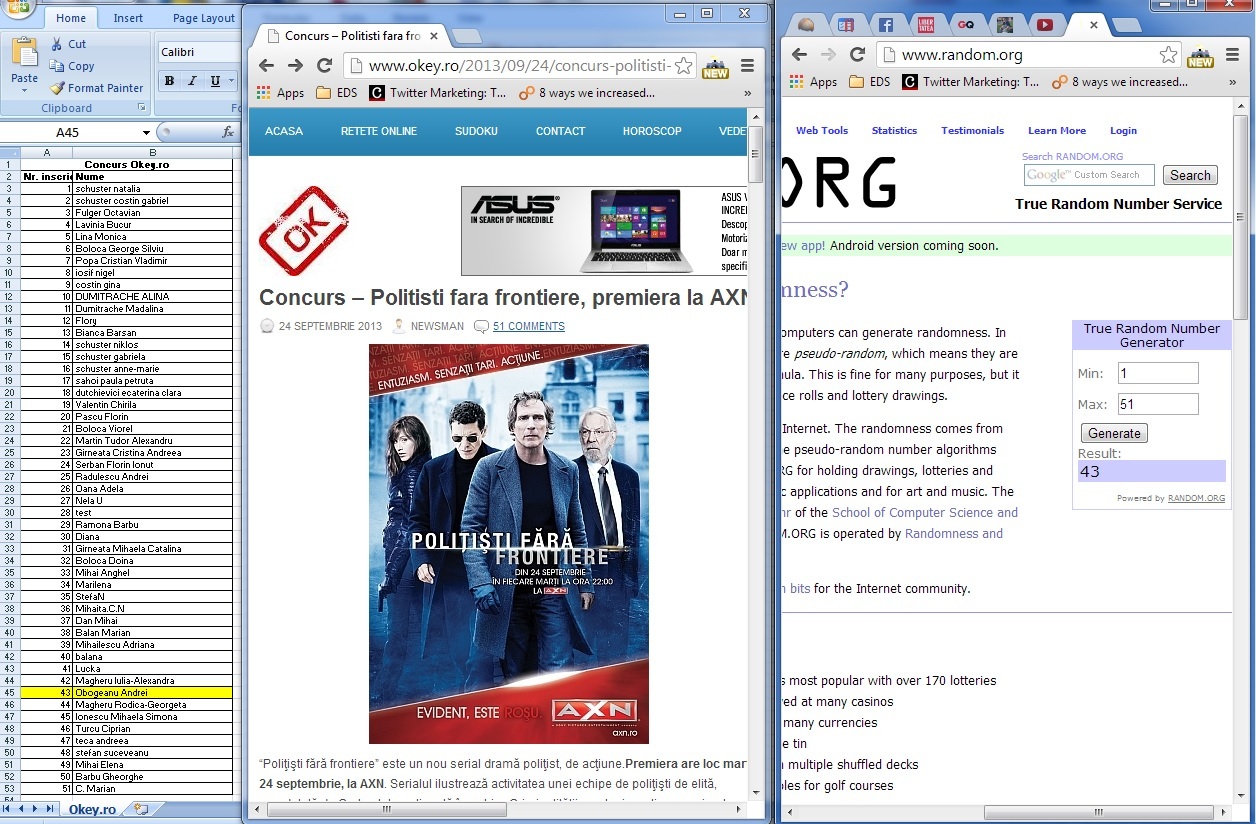Viewport: 1256px width, 824px height.
Task: Toggle Bold formatting in Excel
Action: [169, 81]
